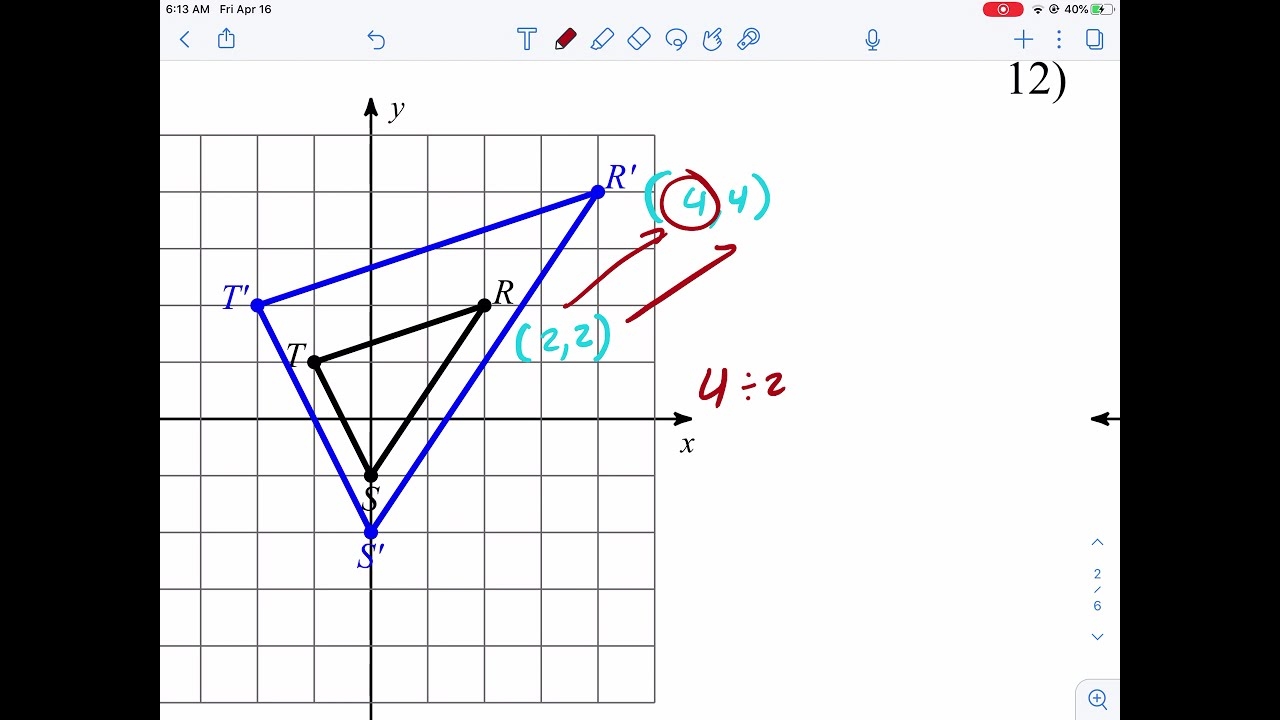Toggle the laser pointer/presentation tool
The height and width of the screenshot is (720, 1280).
[748, 39]
